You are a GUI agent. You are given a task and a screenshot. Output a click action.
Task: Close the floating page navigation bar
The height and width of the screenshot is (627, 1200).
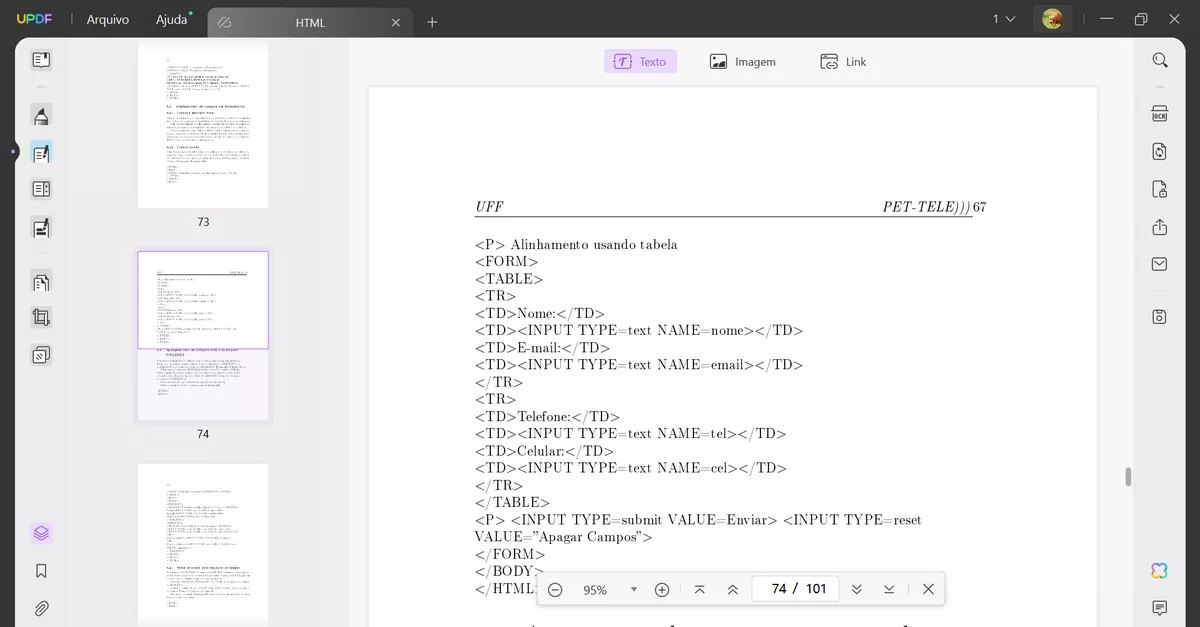coord(927,589)
